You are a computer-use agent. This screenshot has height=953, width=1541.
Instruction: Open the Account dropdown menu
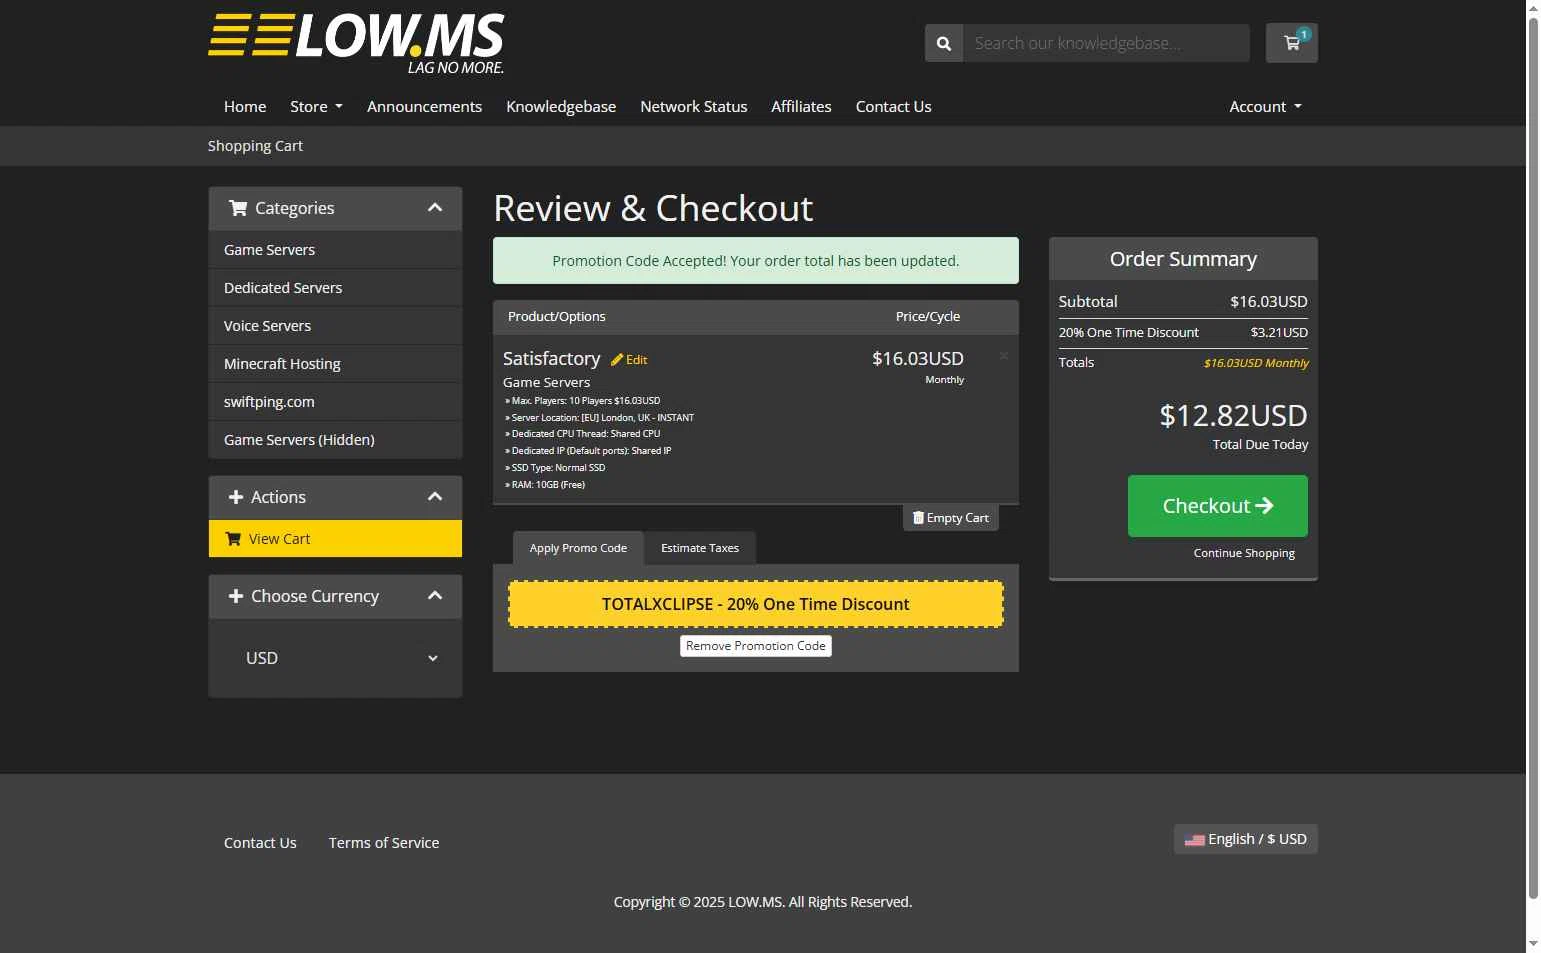[x=1265, y=107]
